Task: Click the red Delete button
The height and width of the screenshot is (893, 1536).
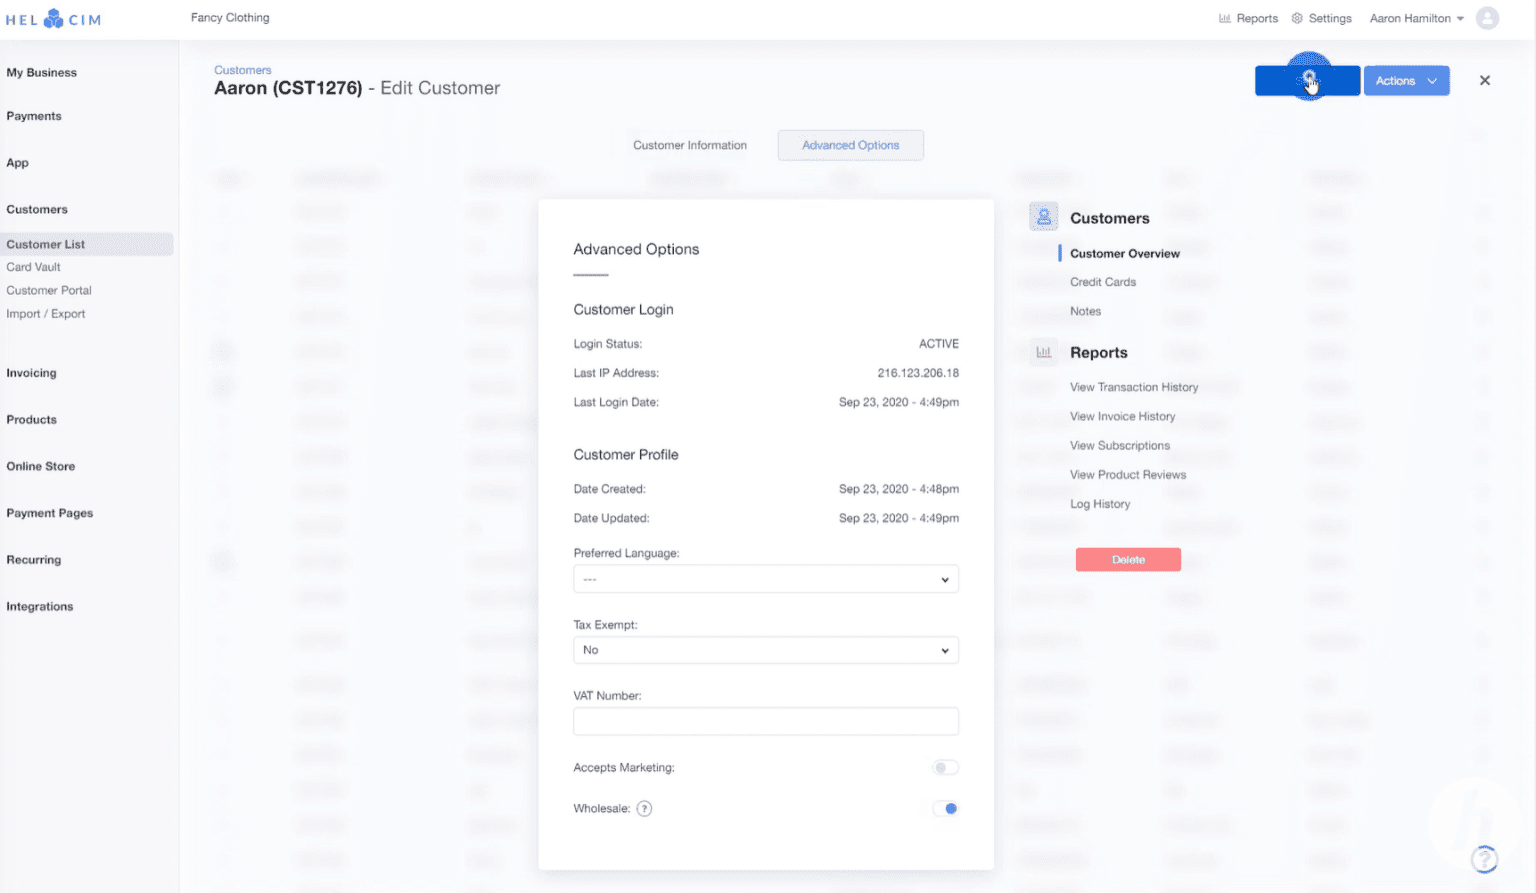Action: point(1128,560)
